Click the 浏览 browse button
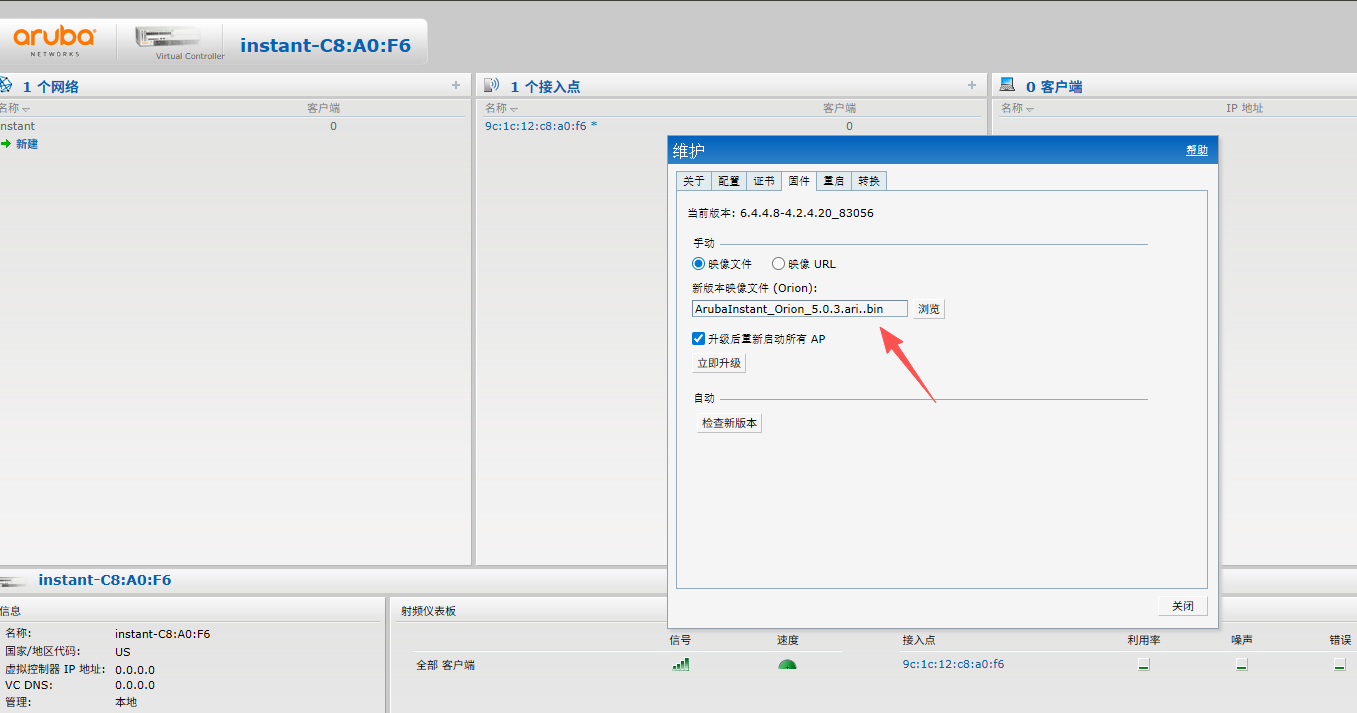The image size is (1357, 713). pos(928,309)
